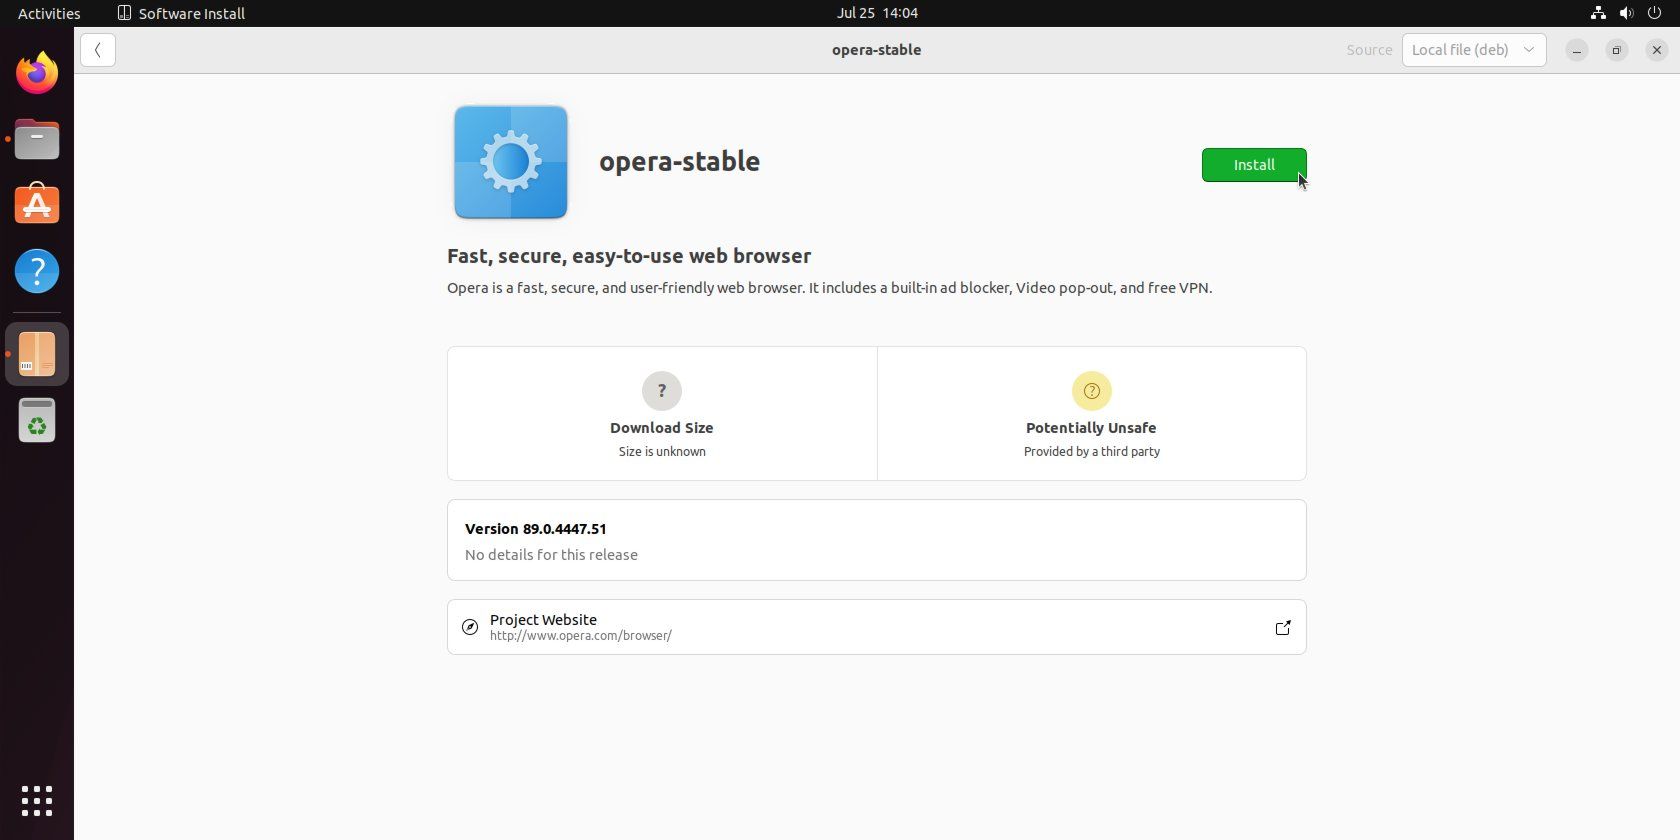Click the compass icon beside Project Website
This screenshot has width=1680, height=840.
pos(470,627)
